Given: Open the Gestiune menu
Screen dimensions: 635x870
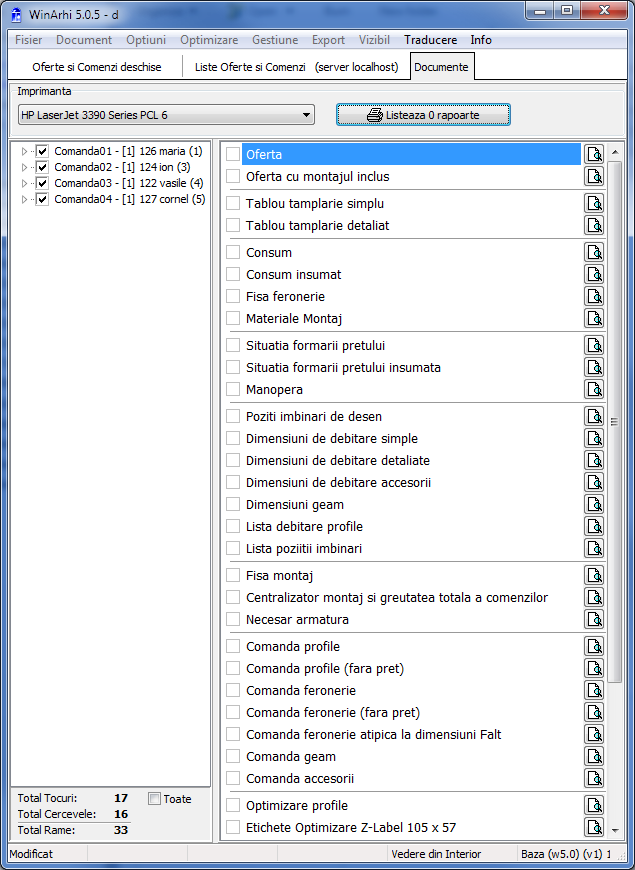Looking at the screenshot, I should point(275,40).
